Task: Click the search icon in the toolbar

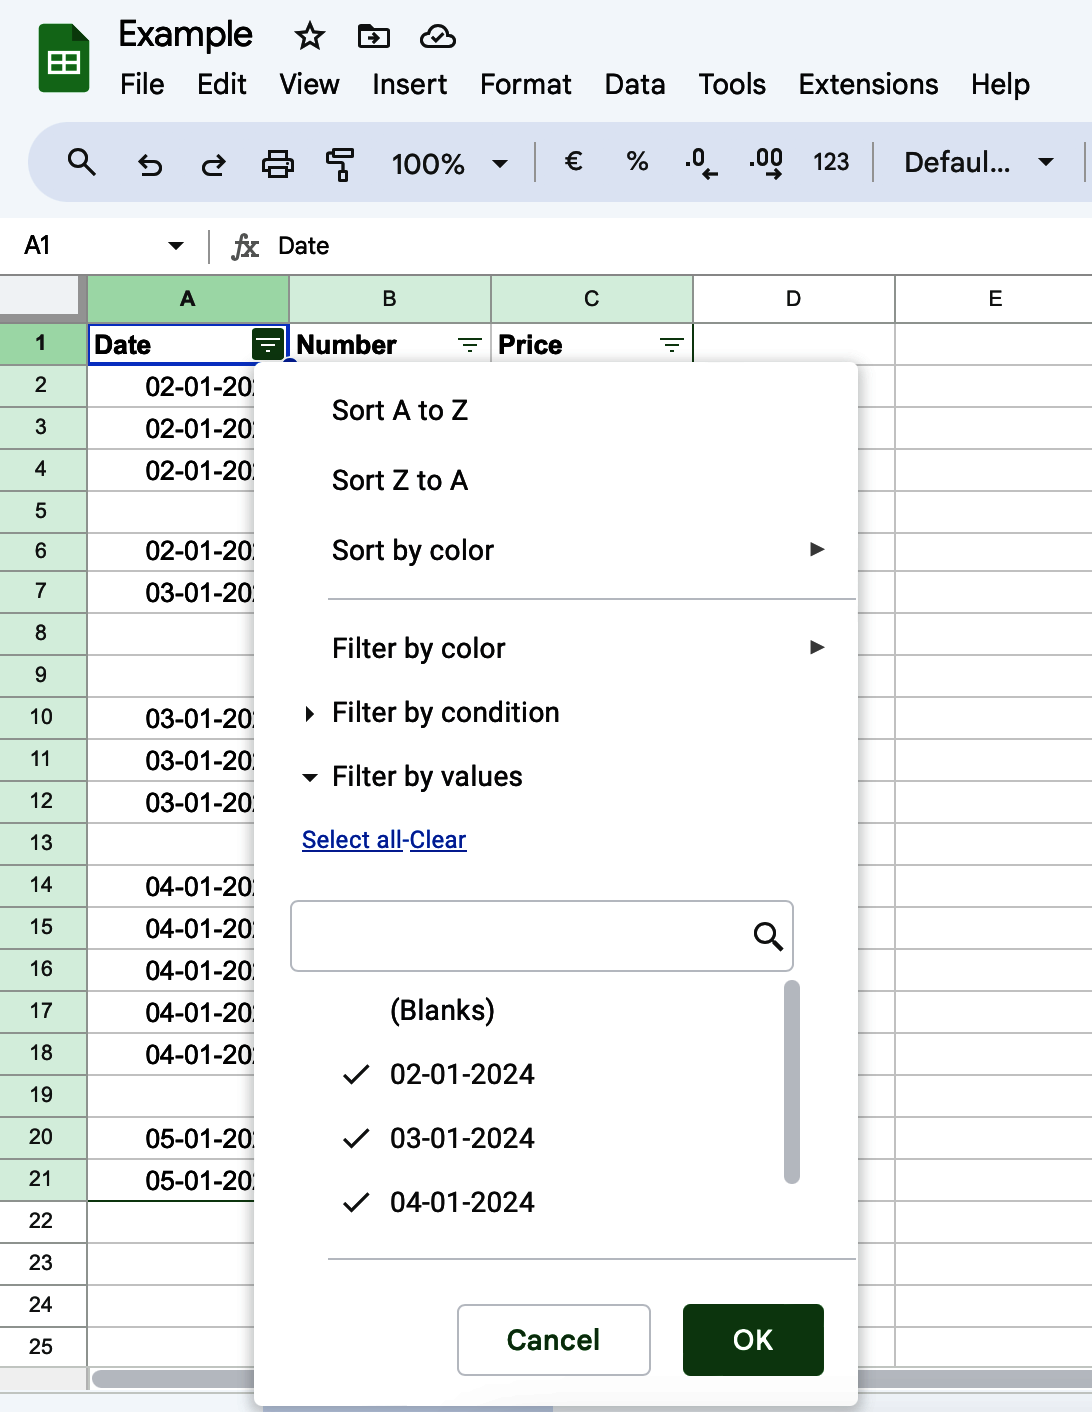Action: (x=81, y=162)
